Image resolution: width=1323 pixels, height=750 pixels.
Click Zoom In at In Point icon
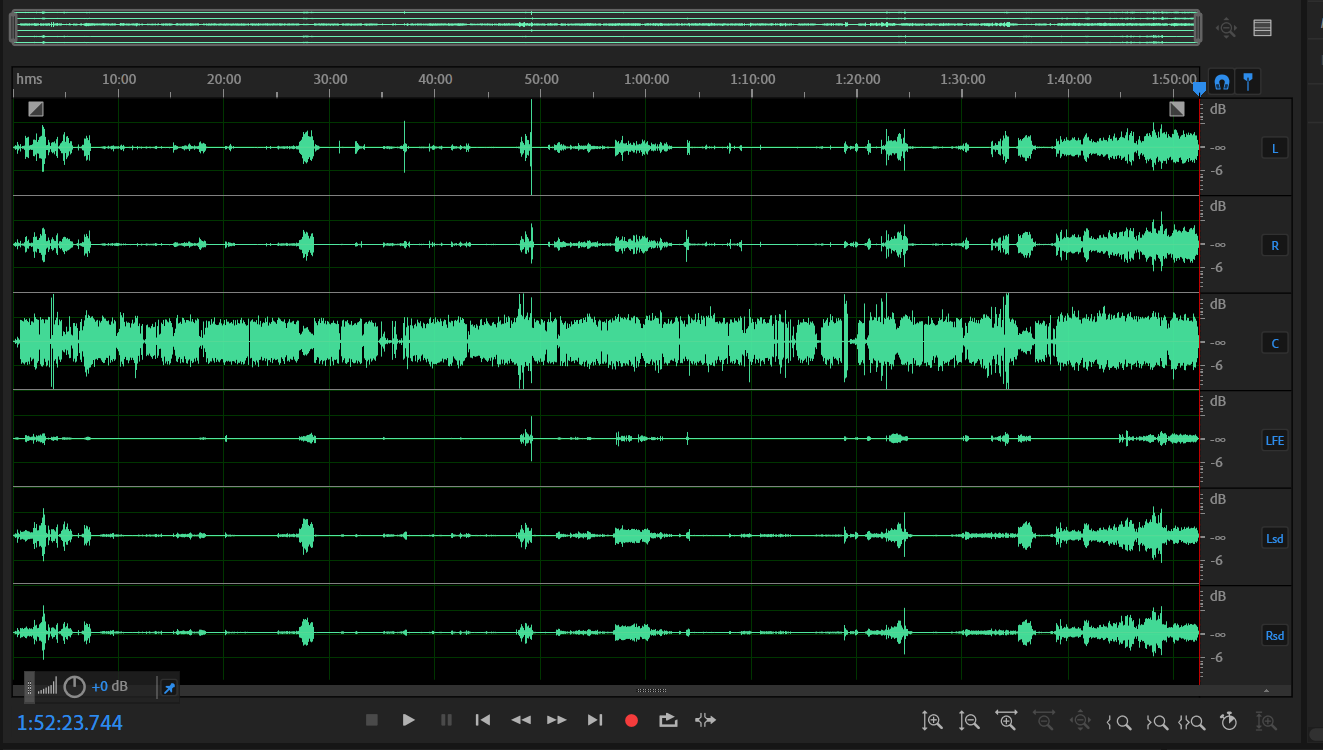[x=1118, y=721]
